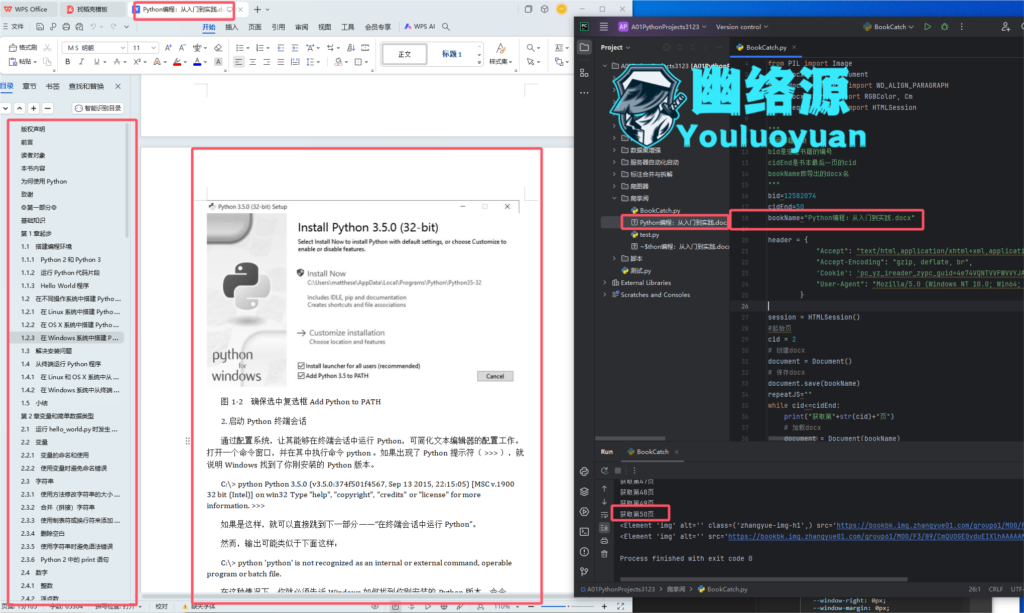
Task: Decrease paragraph indent in WPS
Action: click(281, 48)
